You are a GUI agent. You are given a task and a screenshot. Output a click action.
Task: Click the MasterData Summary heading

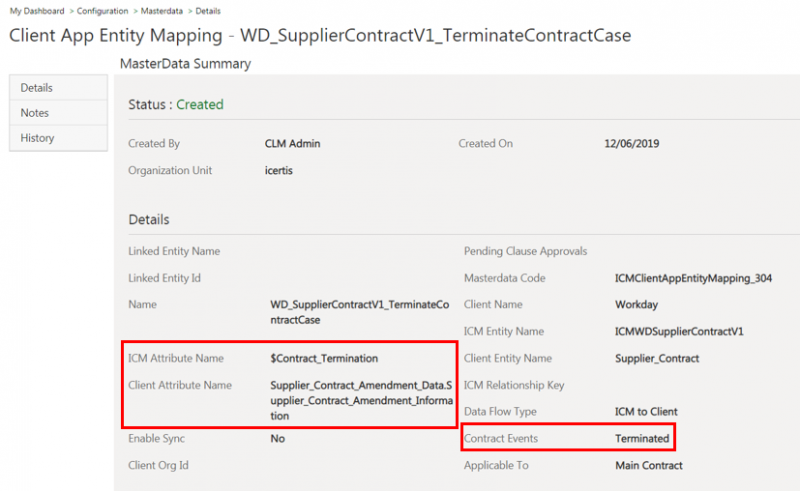point(185,64)
